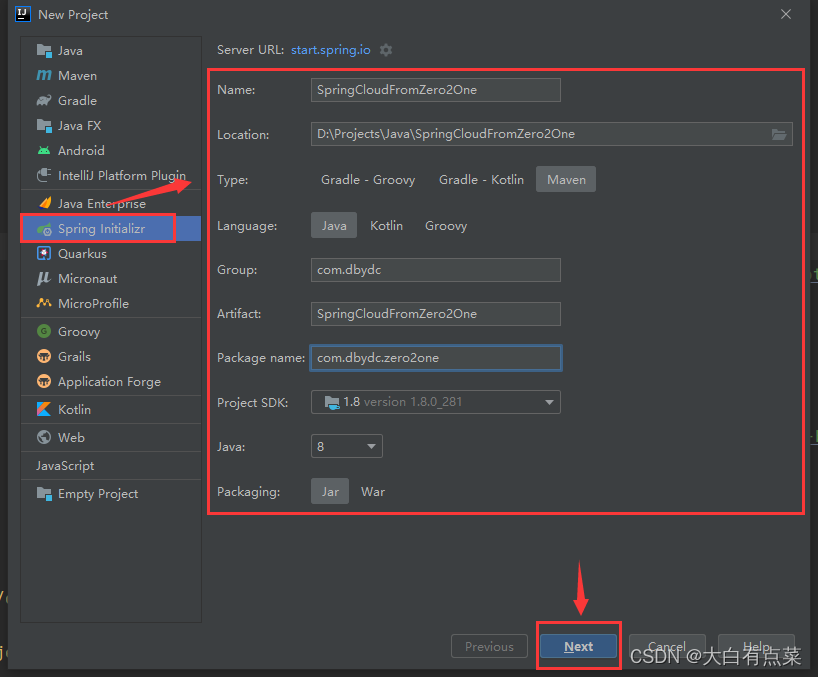The width and height of the screenshot is (818, 677).
Task: Click the Previous button
Action: pos(489,647)
